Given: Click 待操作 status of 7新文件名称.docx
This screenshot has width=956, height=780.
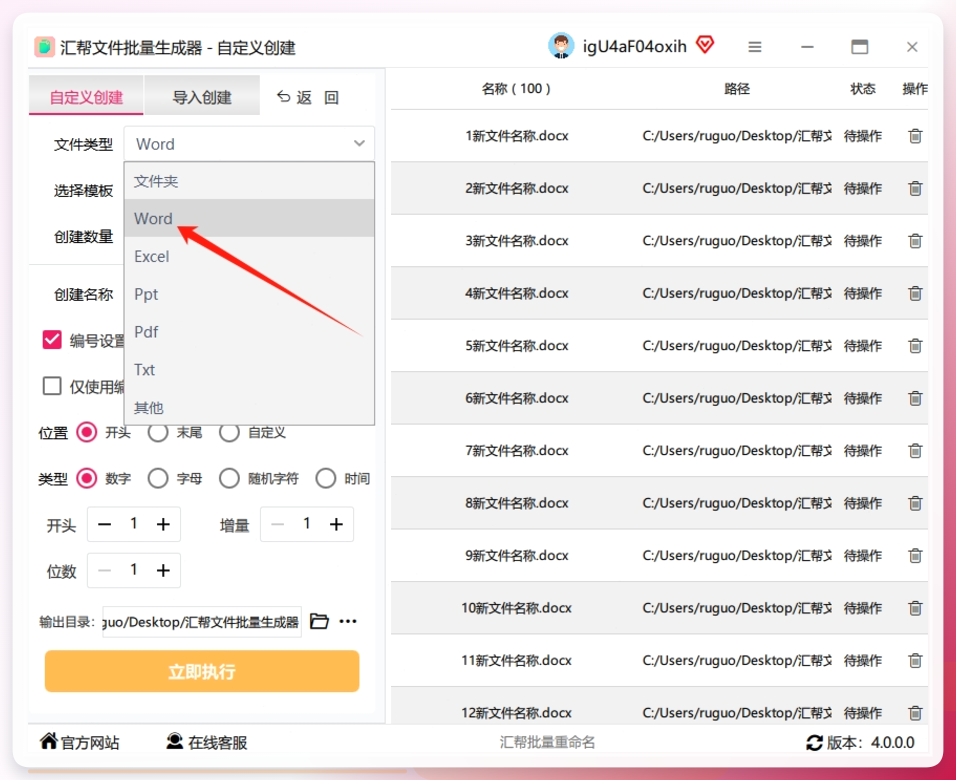Looking at the screenshot, I should [x=863, y=451].
